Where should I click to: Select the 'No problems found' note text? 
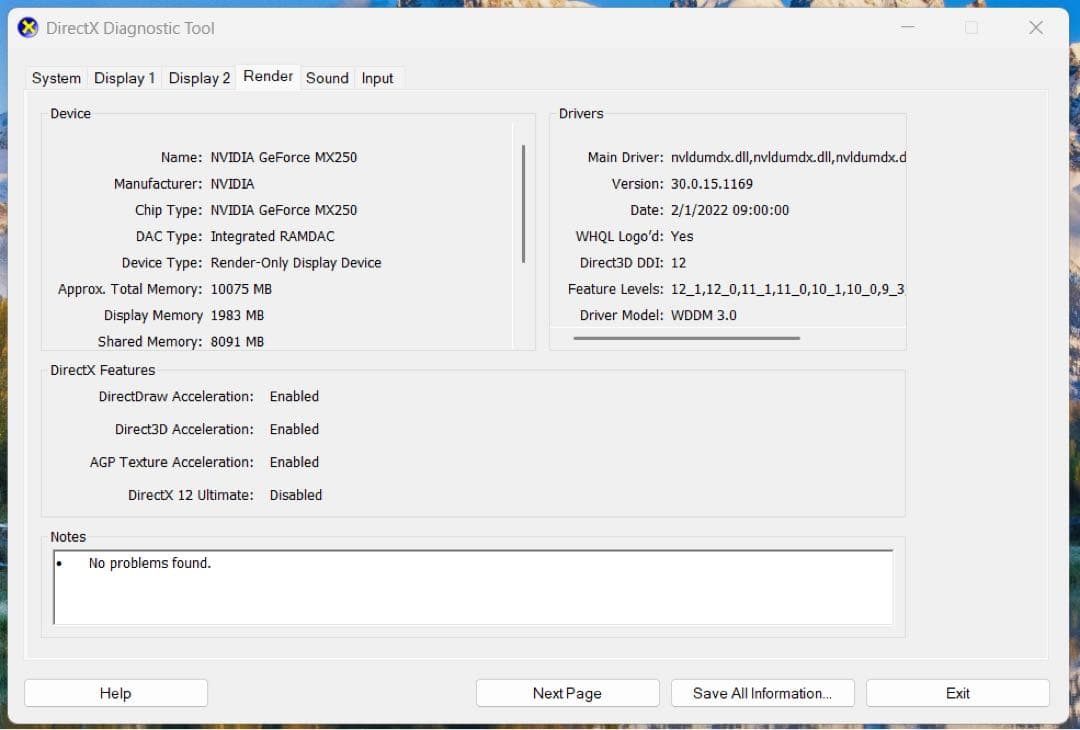point(149,563)
